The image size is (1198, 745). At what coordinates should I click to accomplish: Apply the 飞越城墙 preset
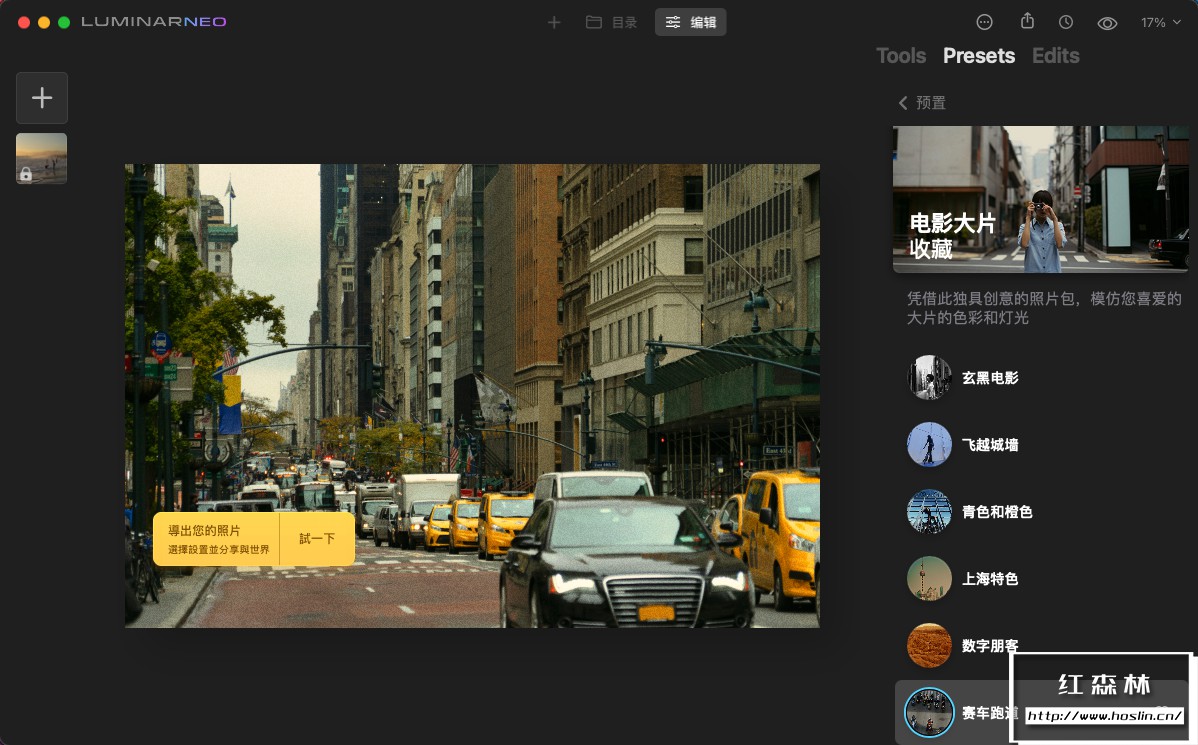989,445
